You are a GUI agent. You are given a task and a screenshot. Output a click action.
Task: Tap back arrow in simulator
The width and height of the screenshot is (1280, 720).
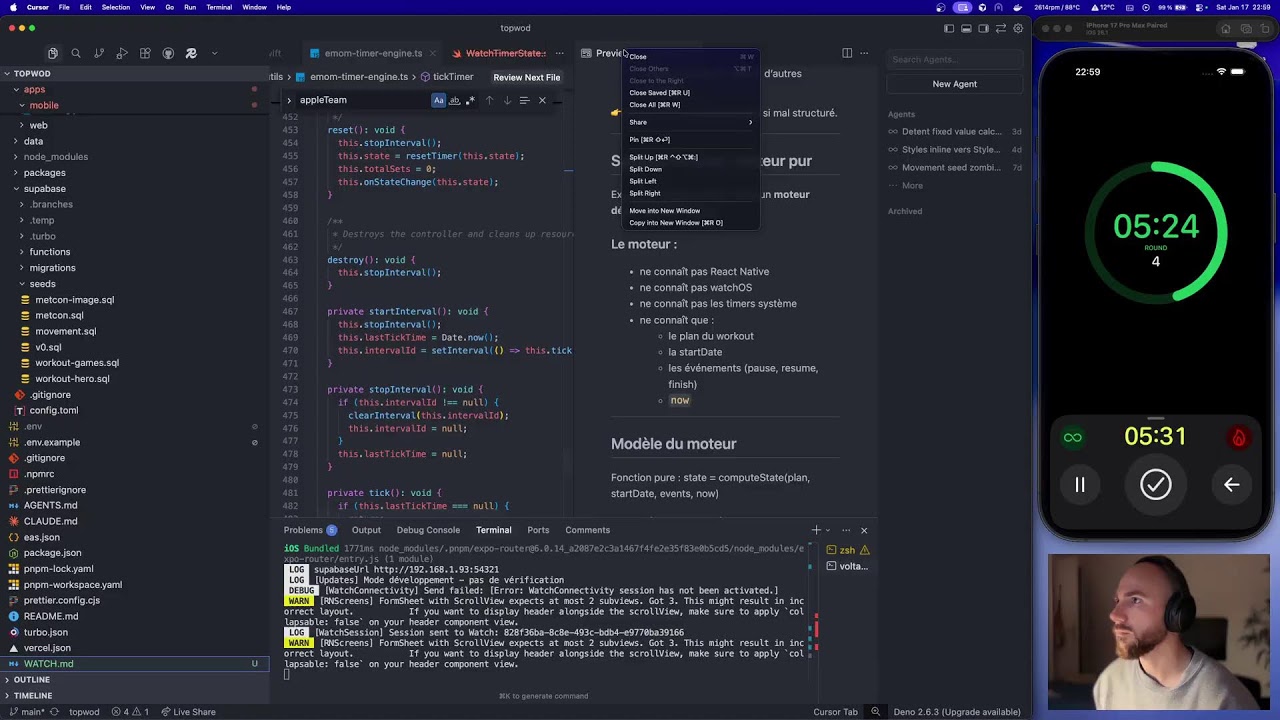1232,485
